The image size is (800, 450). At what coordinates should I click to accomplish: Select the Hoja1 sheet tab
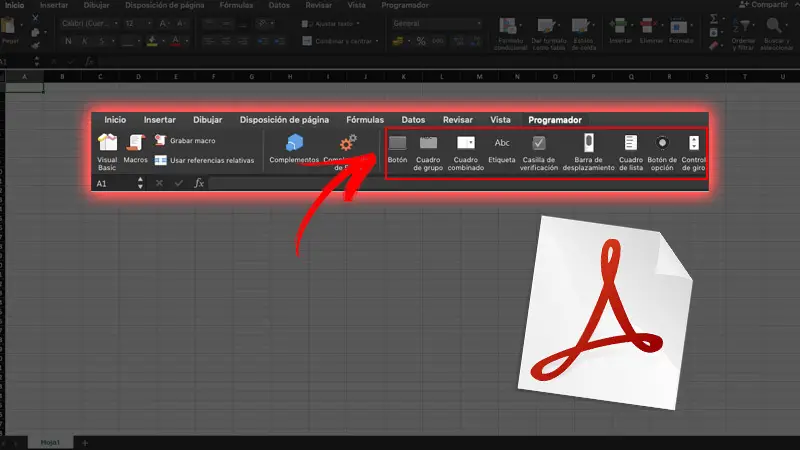(x=50, y=442)
